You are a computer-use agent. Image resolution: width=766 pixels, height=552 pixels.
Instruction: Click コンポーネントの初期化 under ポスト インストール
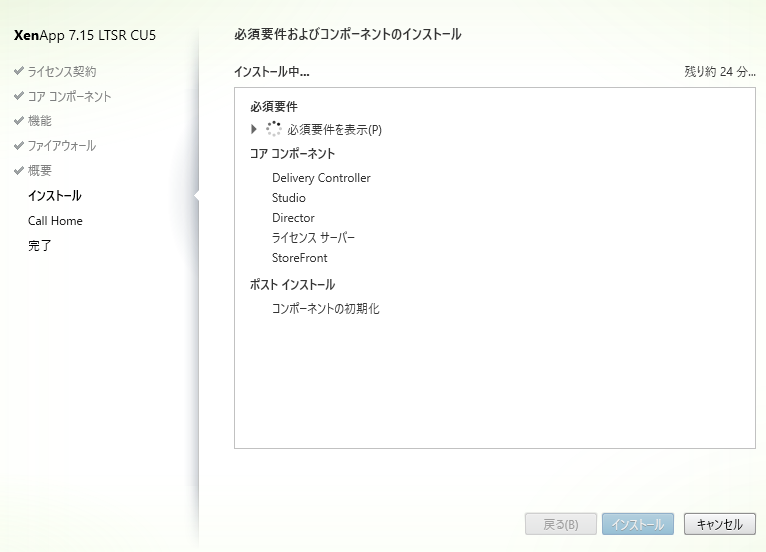click(x=326, y=309)
